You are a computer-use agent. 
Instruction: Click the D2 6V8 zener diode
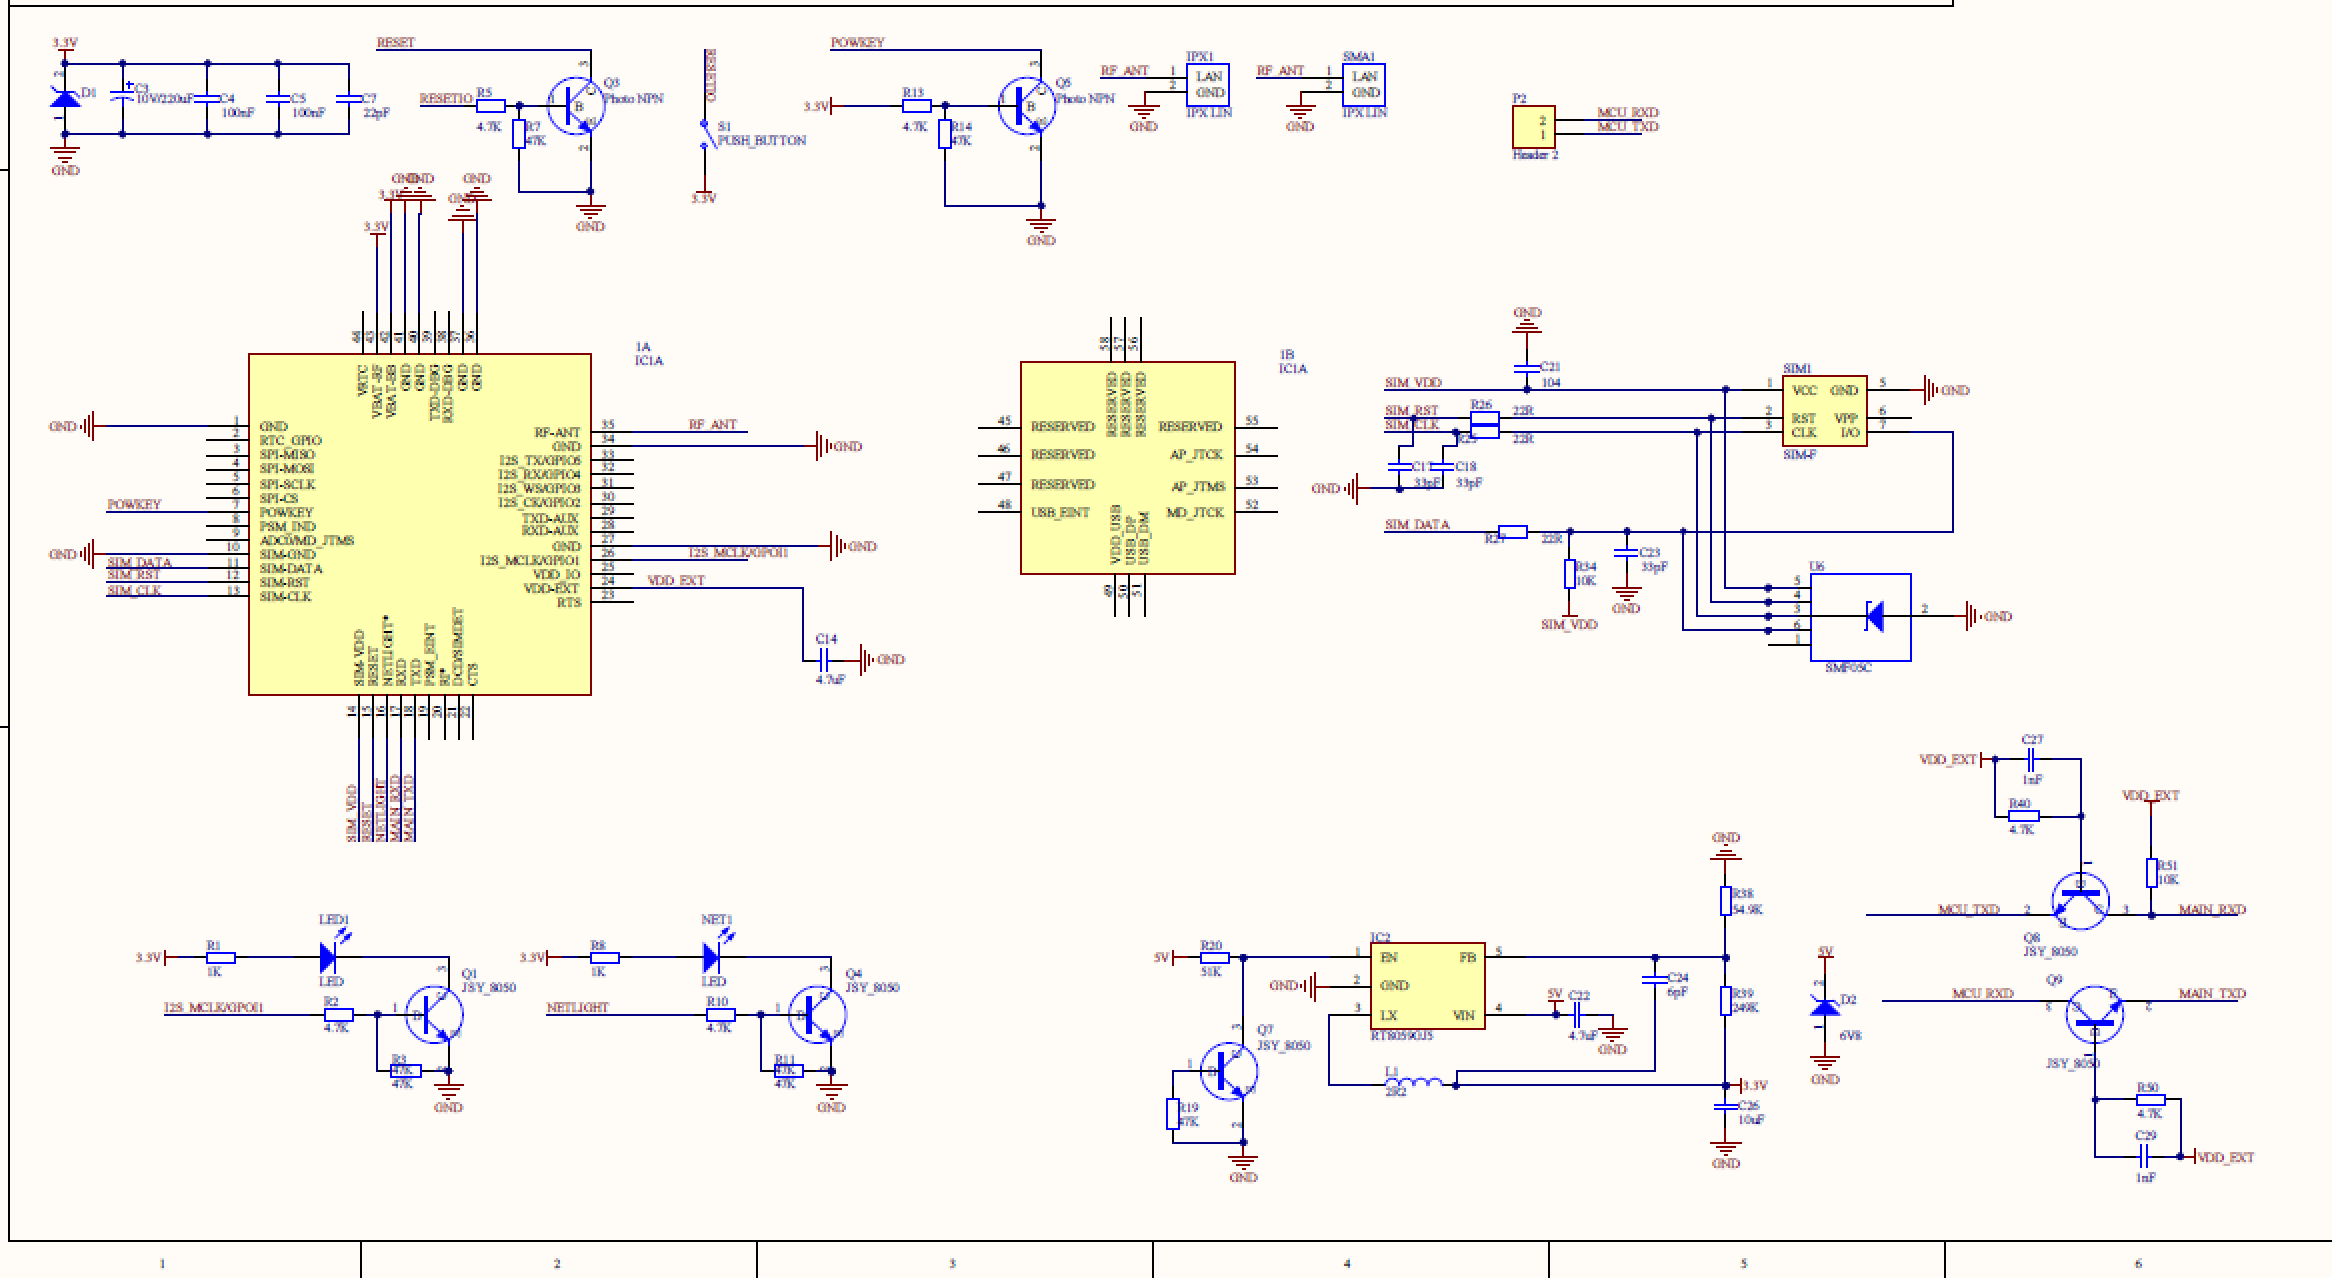[x=1825, y=1006]
